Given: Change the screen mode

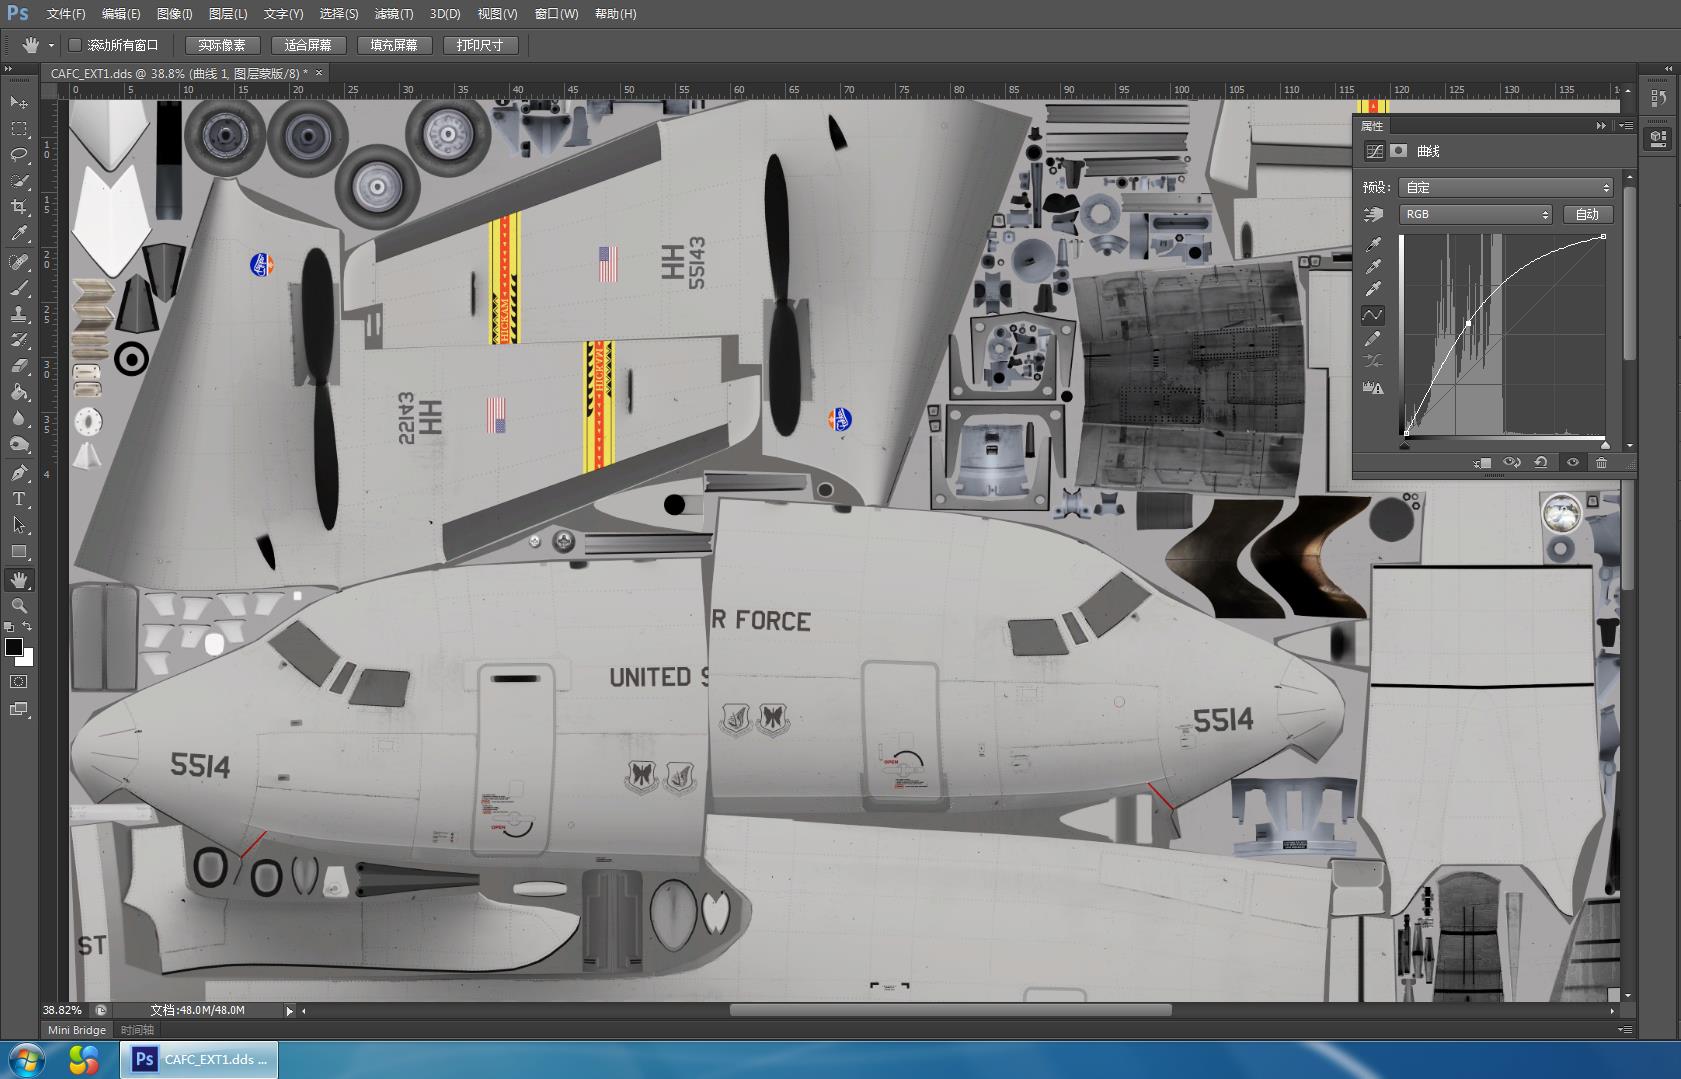Looking at the screenshot, I should coord(19,709).
